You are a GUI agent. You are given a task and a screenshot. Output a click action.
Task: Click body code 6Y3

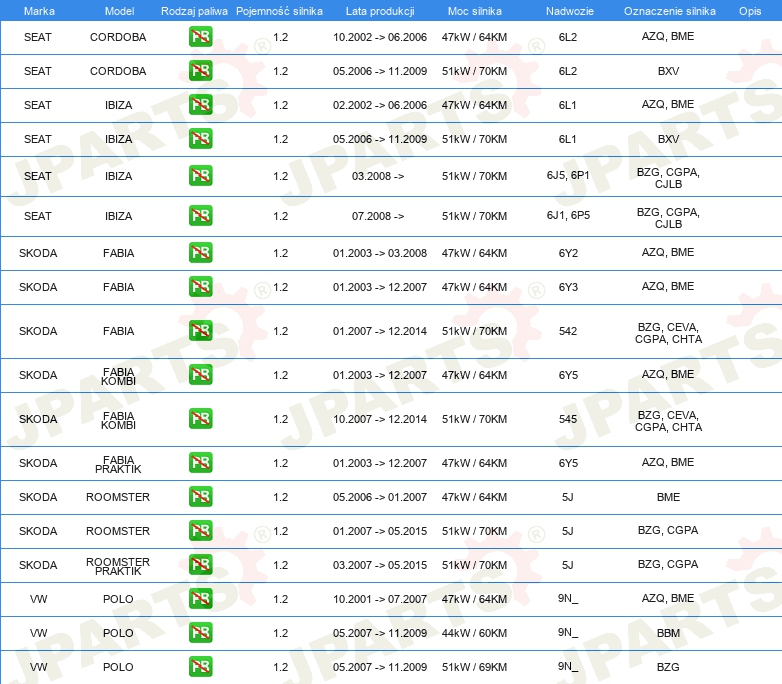point(568,287)
